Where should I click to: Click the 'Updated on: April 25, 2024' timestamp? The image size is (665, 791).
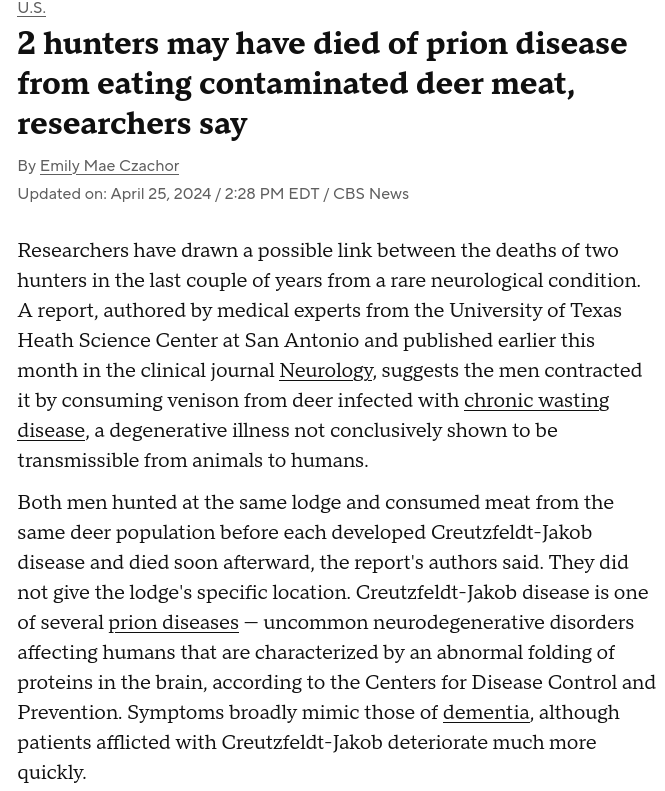[114, 194]
